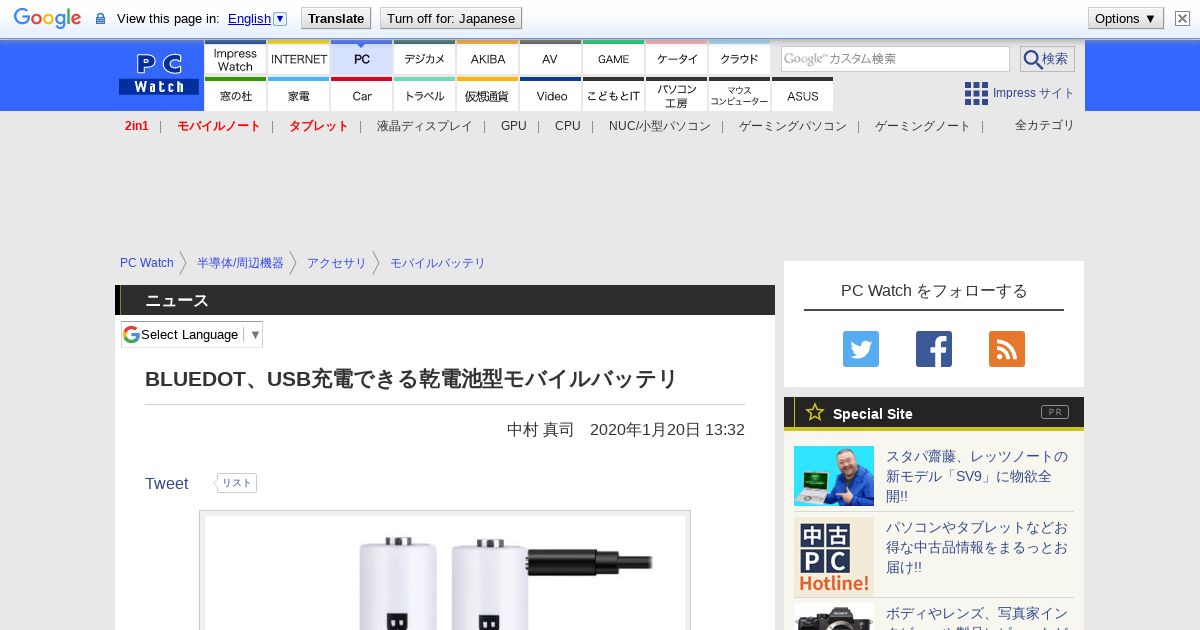
Task: Click the 半導体/周辺機器 breadcrumb
Action: pyautogui.click(x=240, y=263)
